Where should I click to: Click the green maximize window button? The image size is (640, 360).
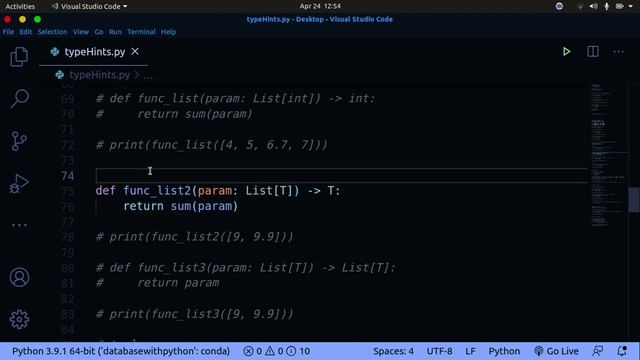(x=37, y=19)
